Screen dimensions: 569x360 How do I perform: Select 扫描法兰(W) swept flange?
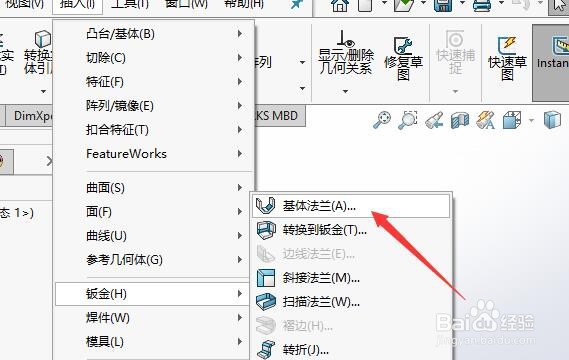tap(351, 302)
